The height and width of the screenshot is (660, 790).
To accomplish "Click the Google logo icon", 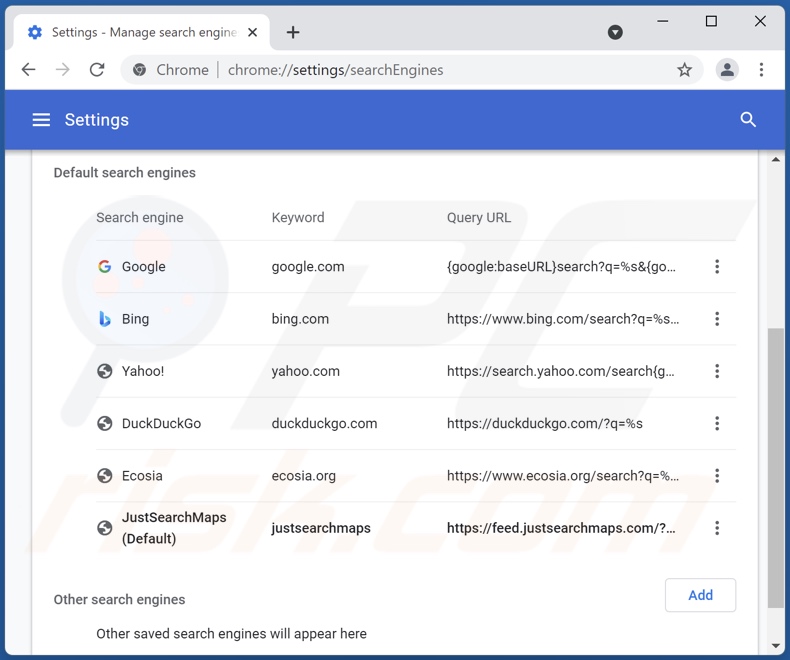I will pos(104,267).
